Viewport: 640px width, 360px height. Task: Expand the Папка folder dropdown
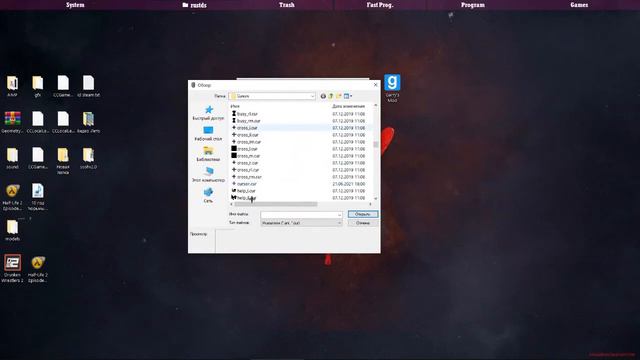point(313,96)
